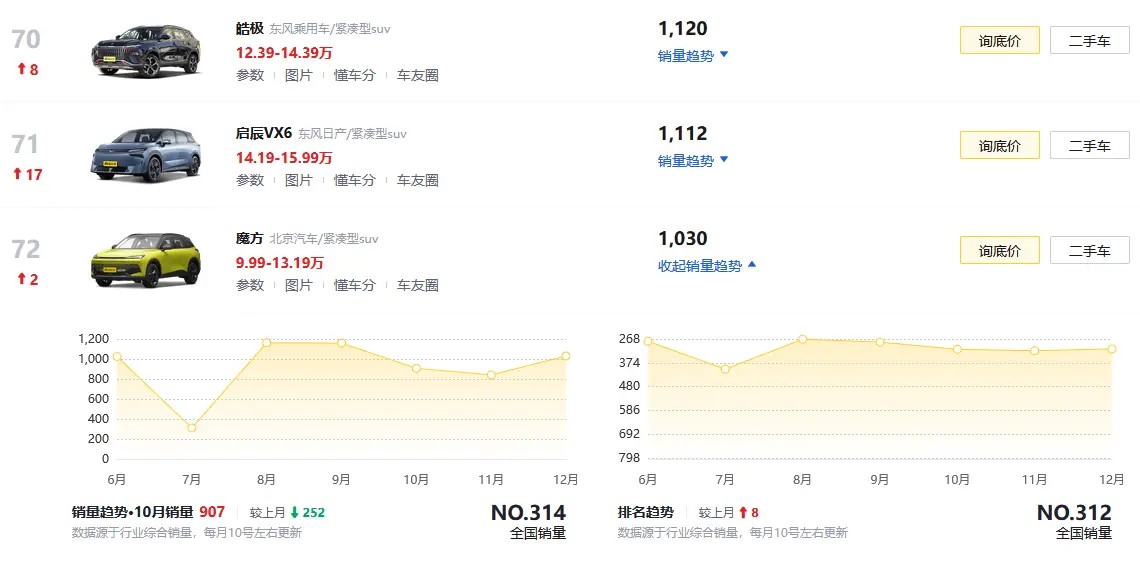Viewport: 1140px width, 564px height.
Task: Click 二手车 button for 启辰VX6
Action: point(1090,145)
